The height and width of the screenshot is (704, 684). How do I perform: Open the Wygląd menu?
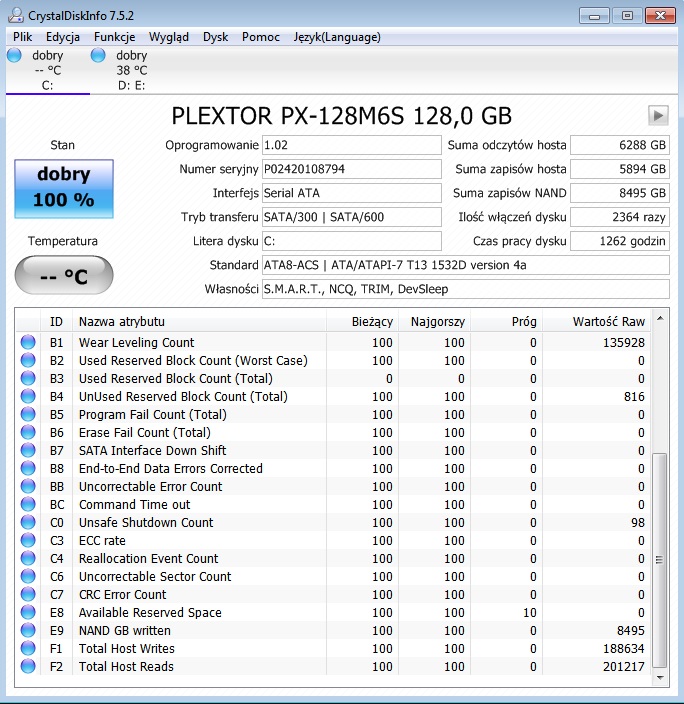pyautogui.click(x=169, y=37)
